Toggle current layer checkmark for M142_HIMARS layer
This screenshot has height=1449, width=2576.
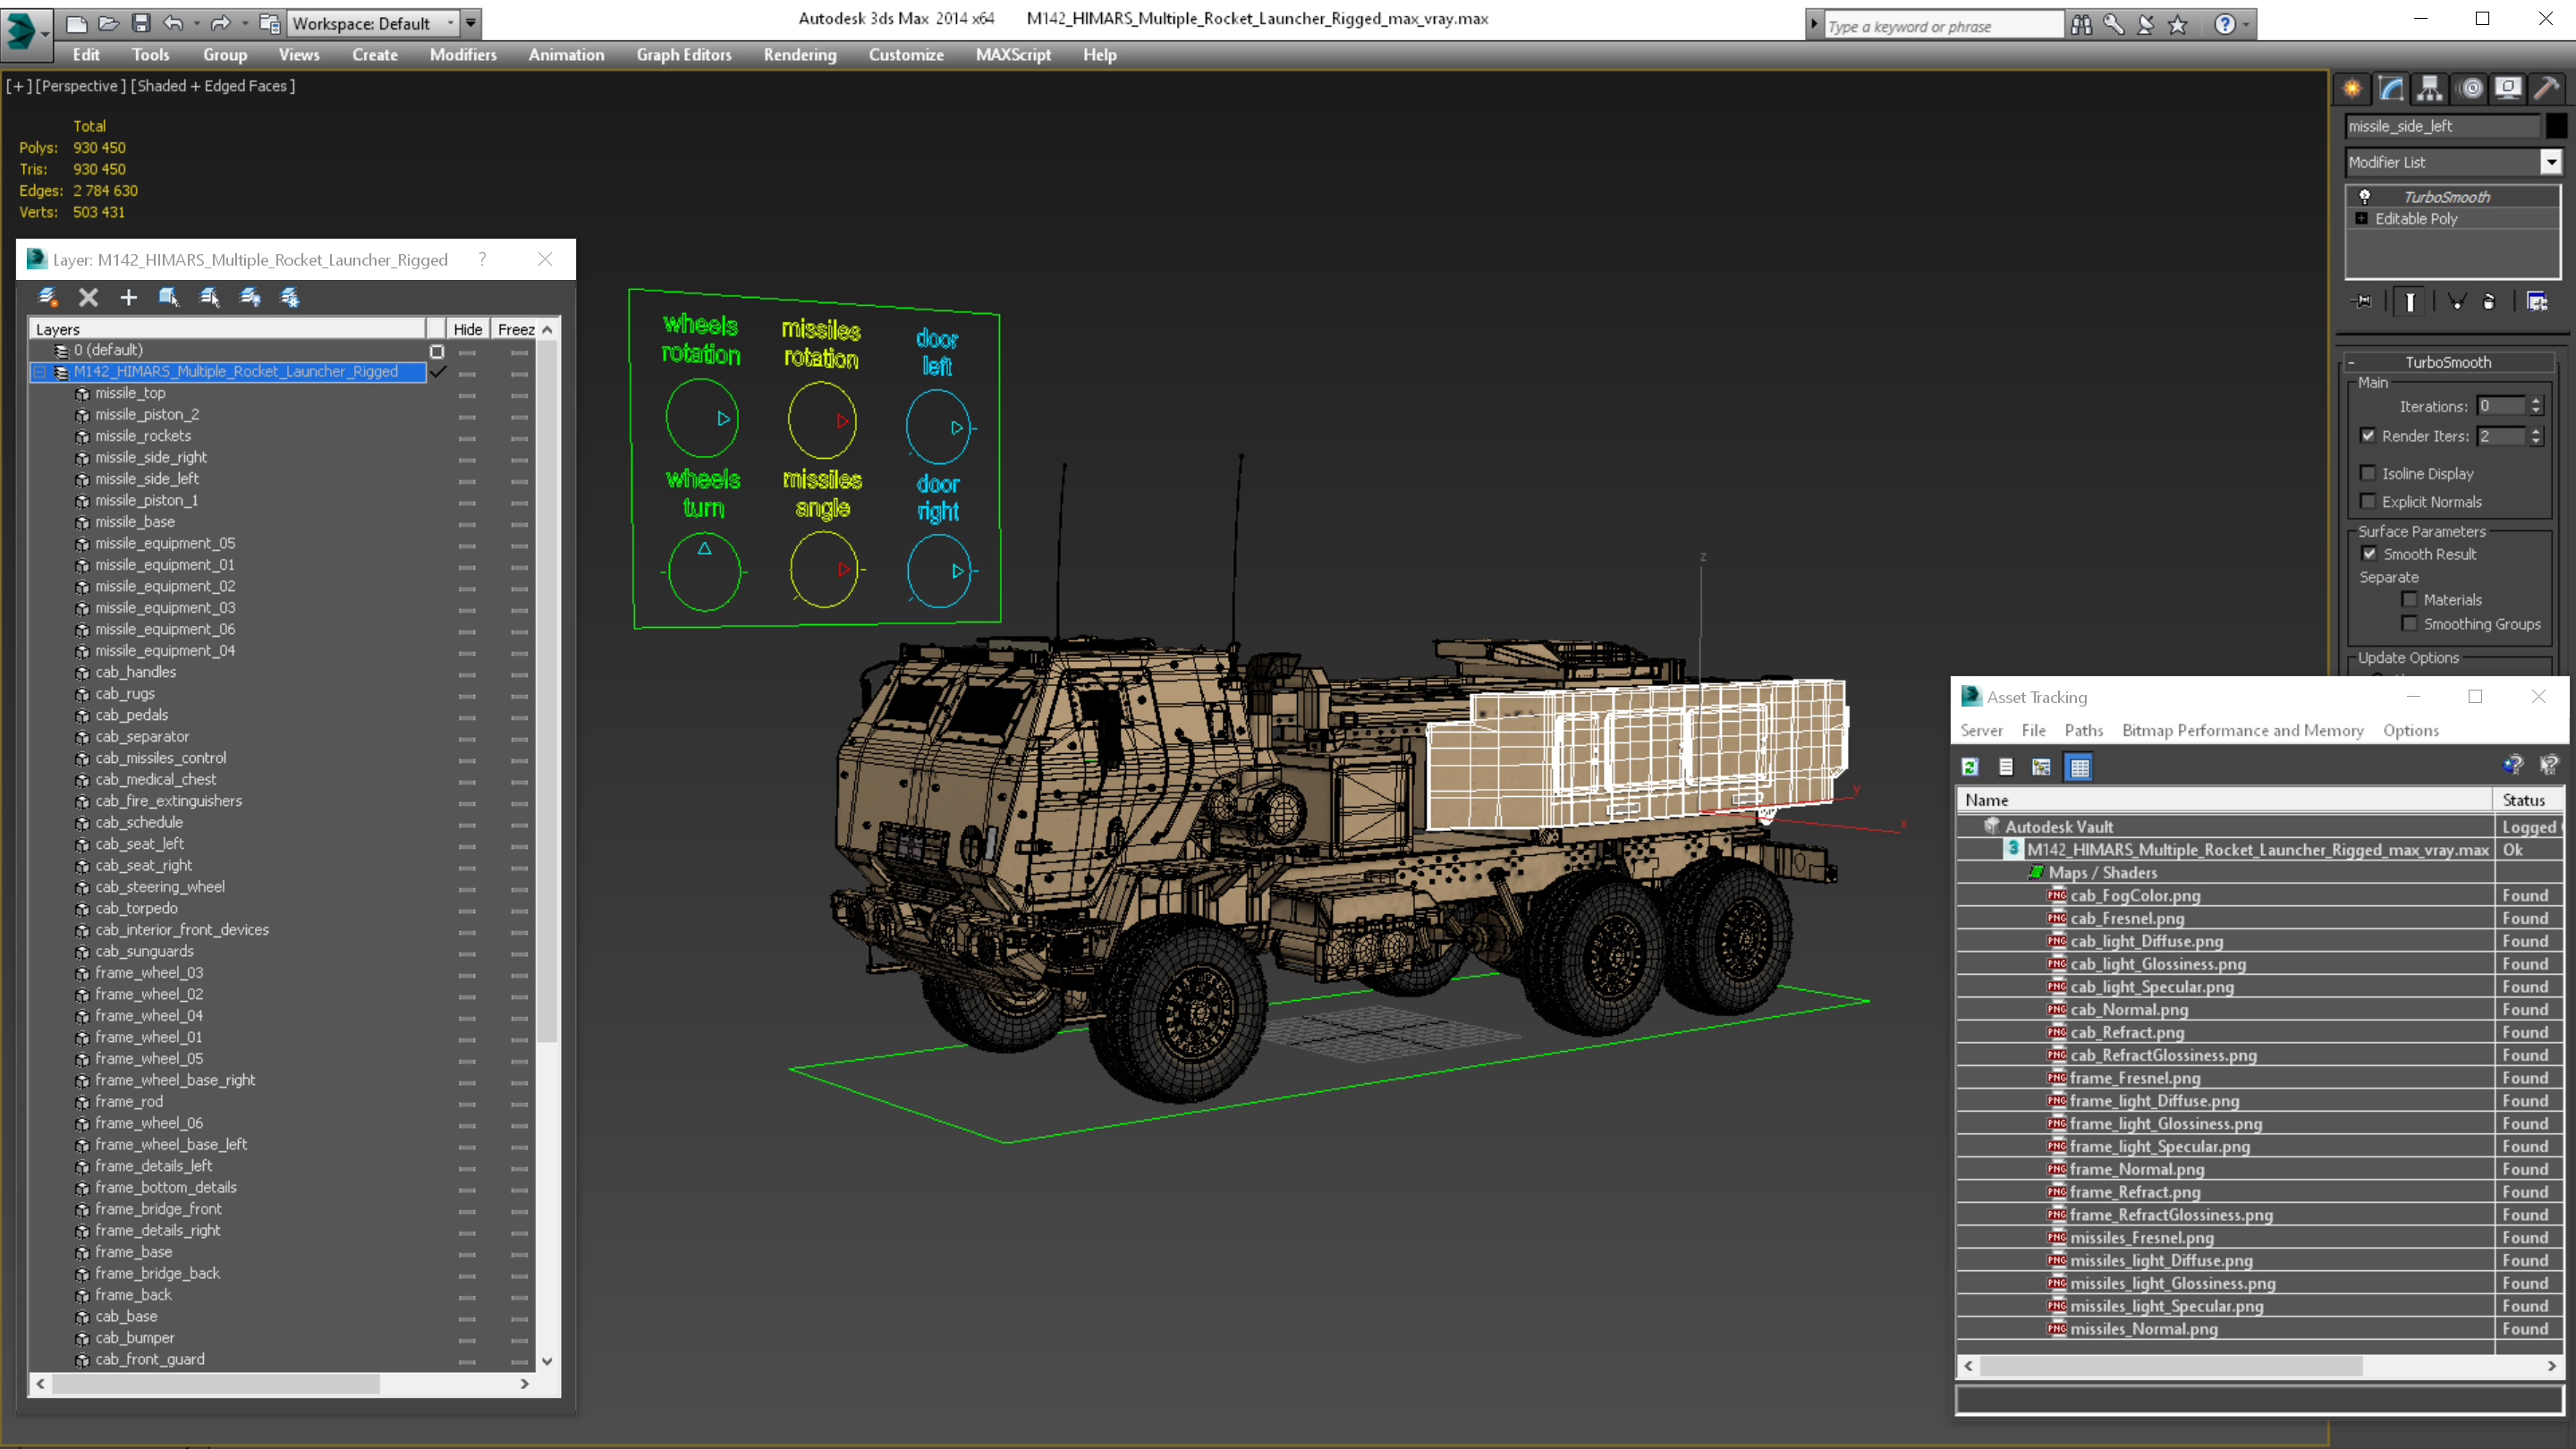(x=437, y=371)
